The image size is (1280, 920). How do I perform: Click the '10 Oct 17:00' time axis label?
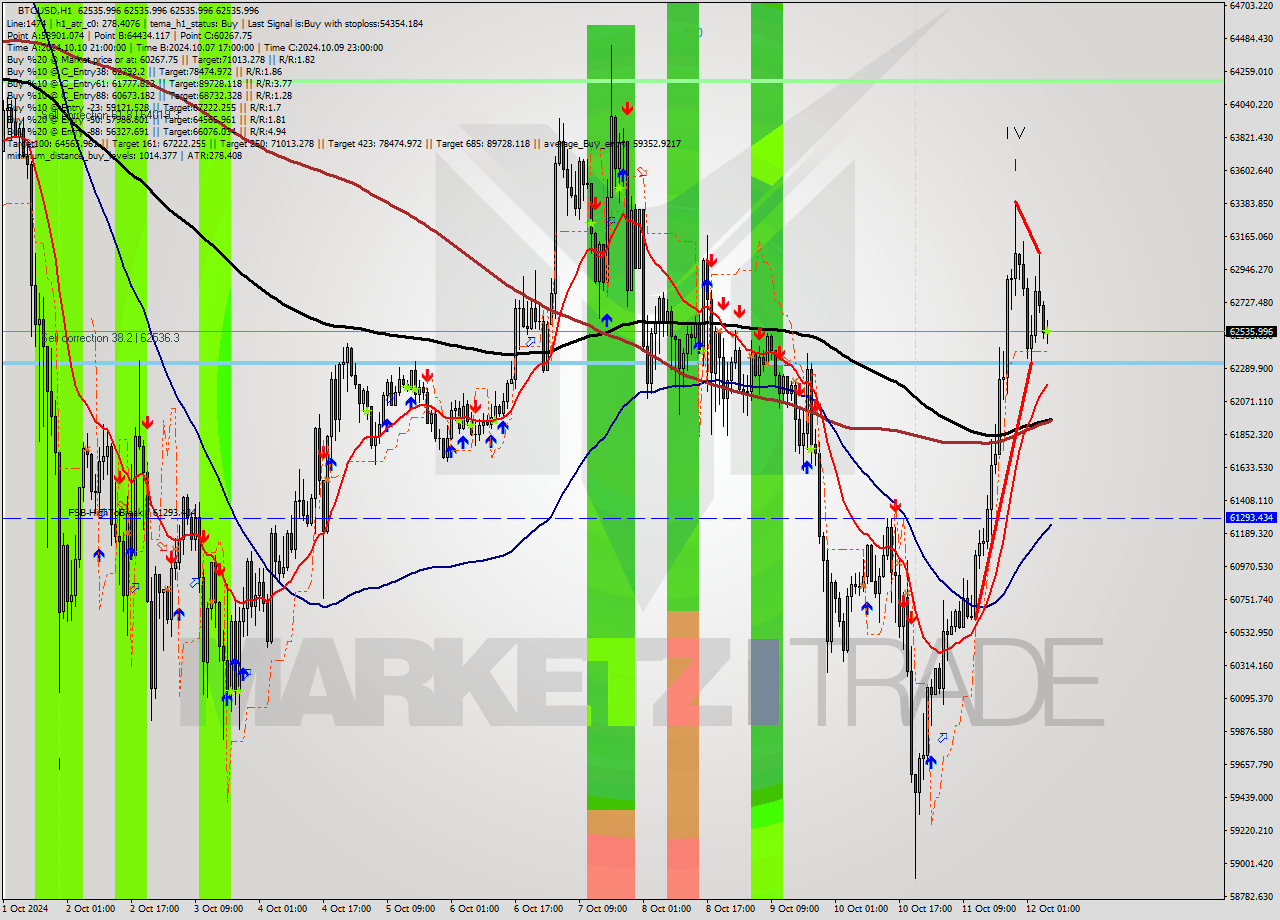tap(924, 909)
